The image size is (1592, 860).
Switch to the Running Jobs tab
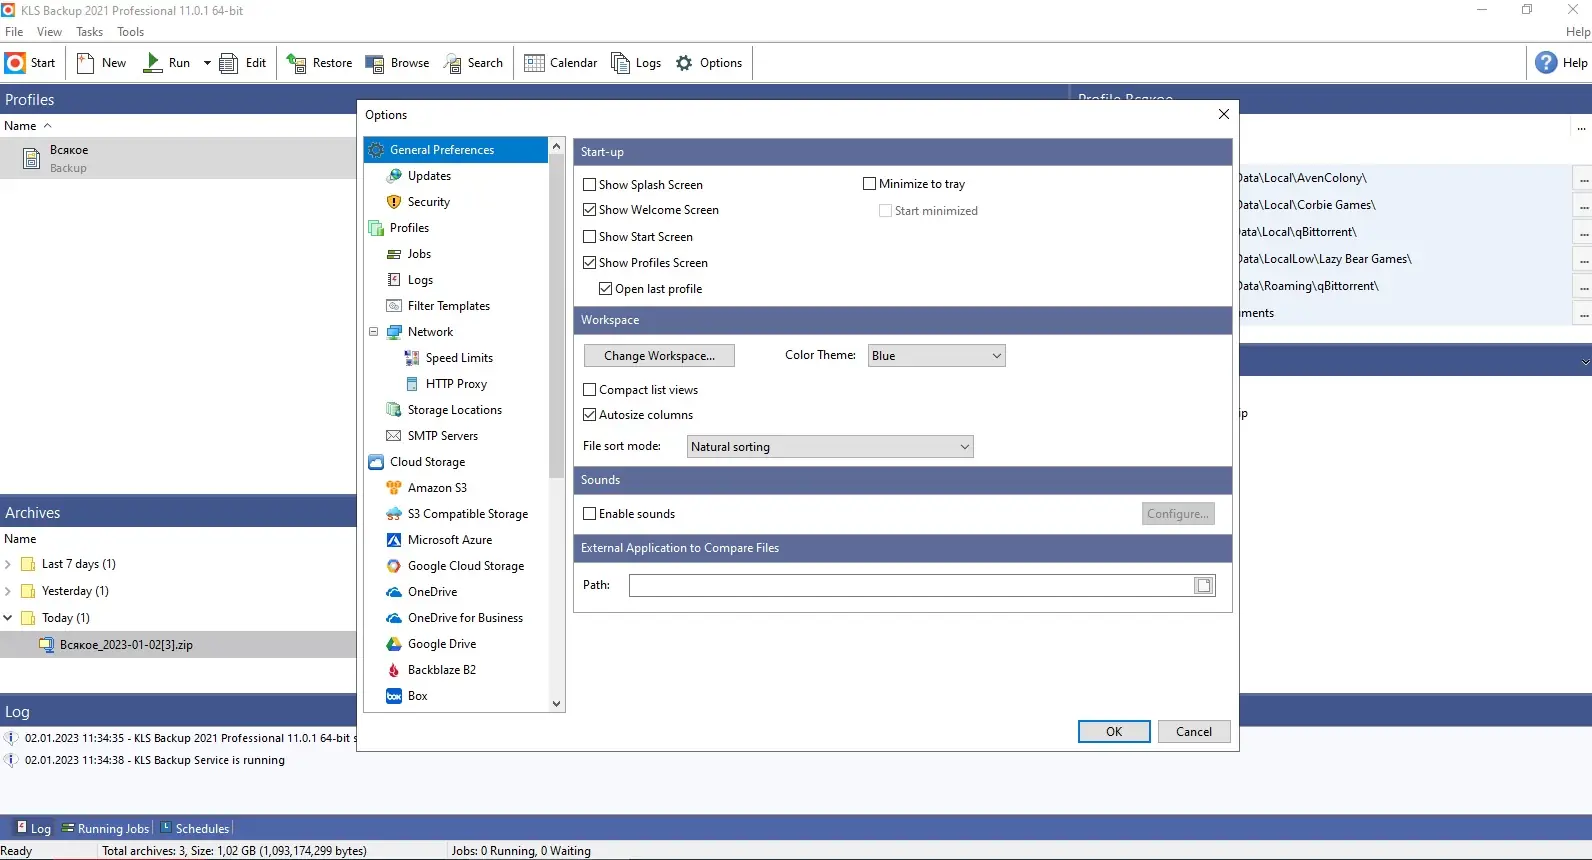106,829
